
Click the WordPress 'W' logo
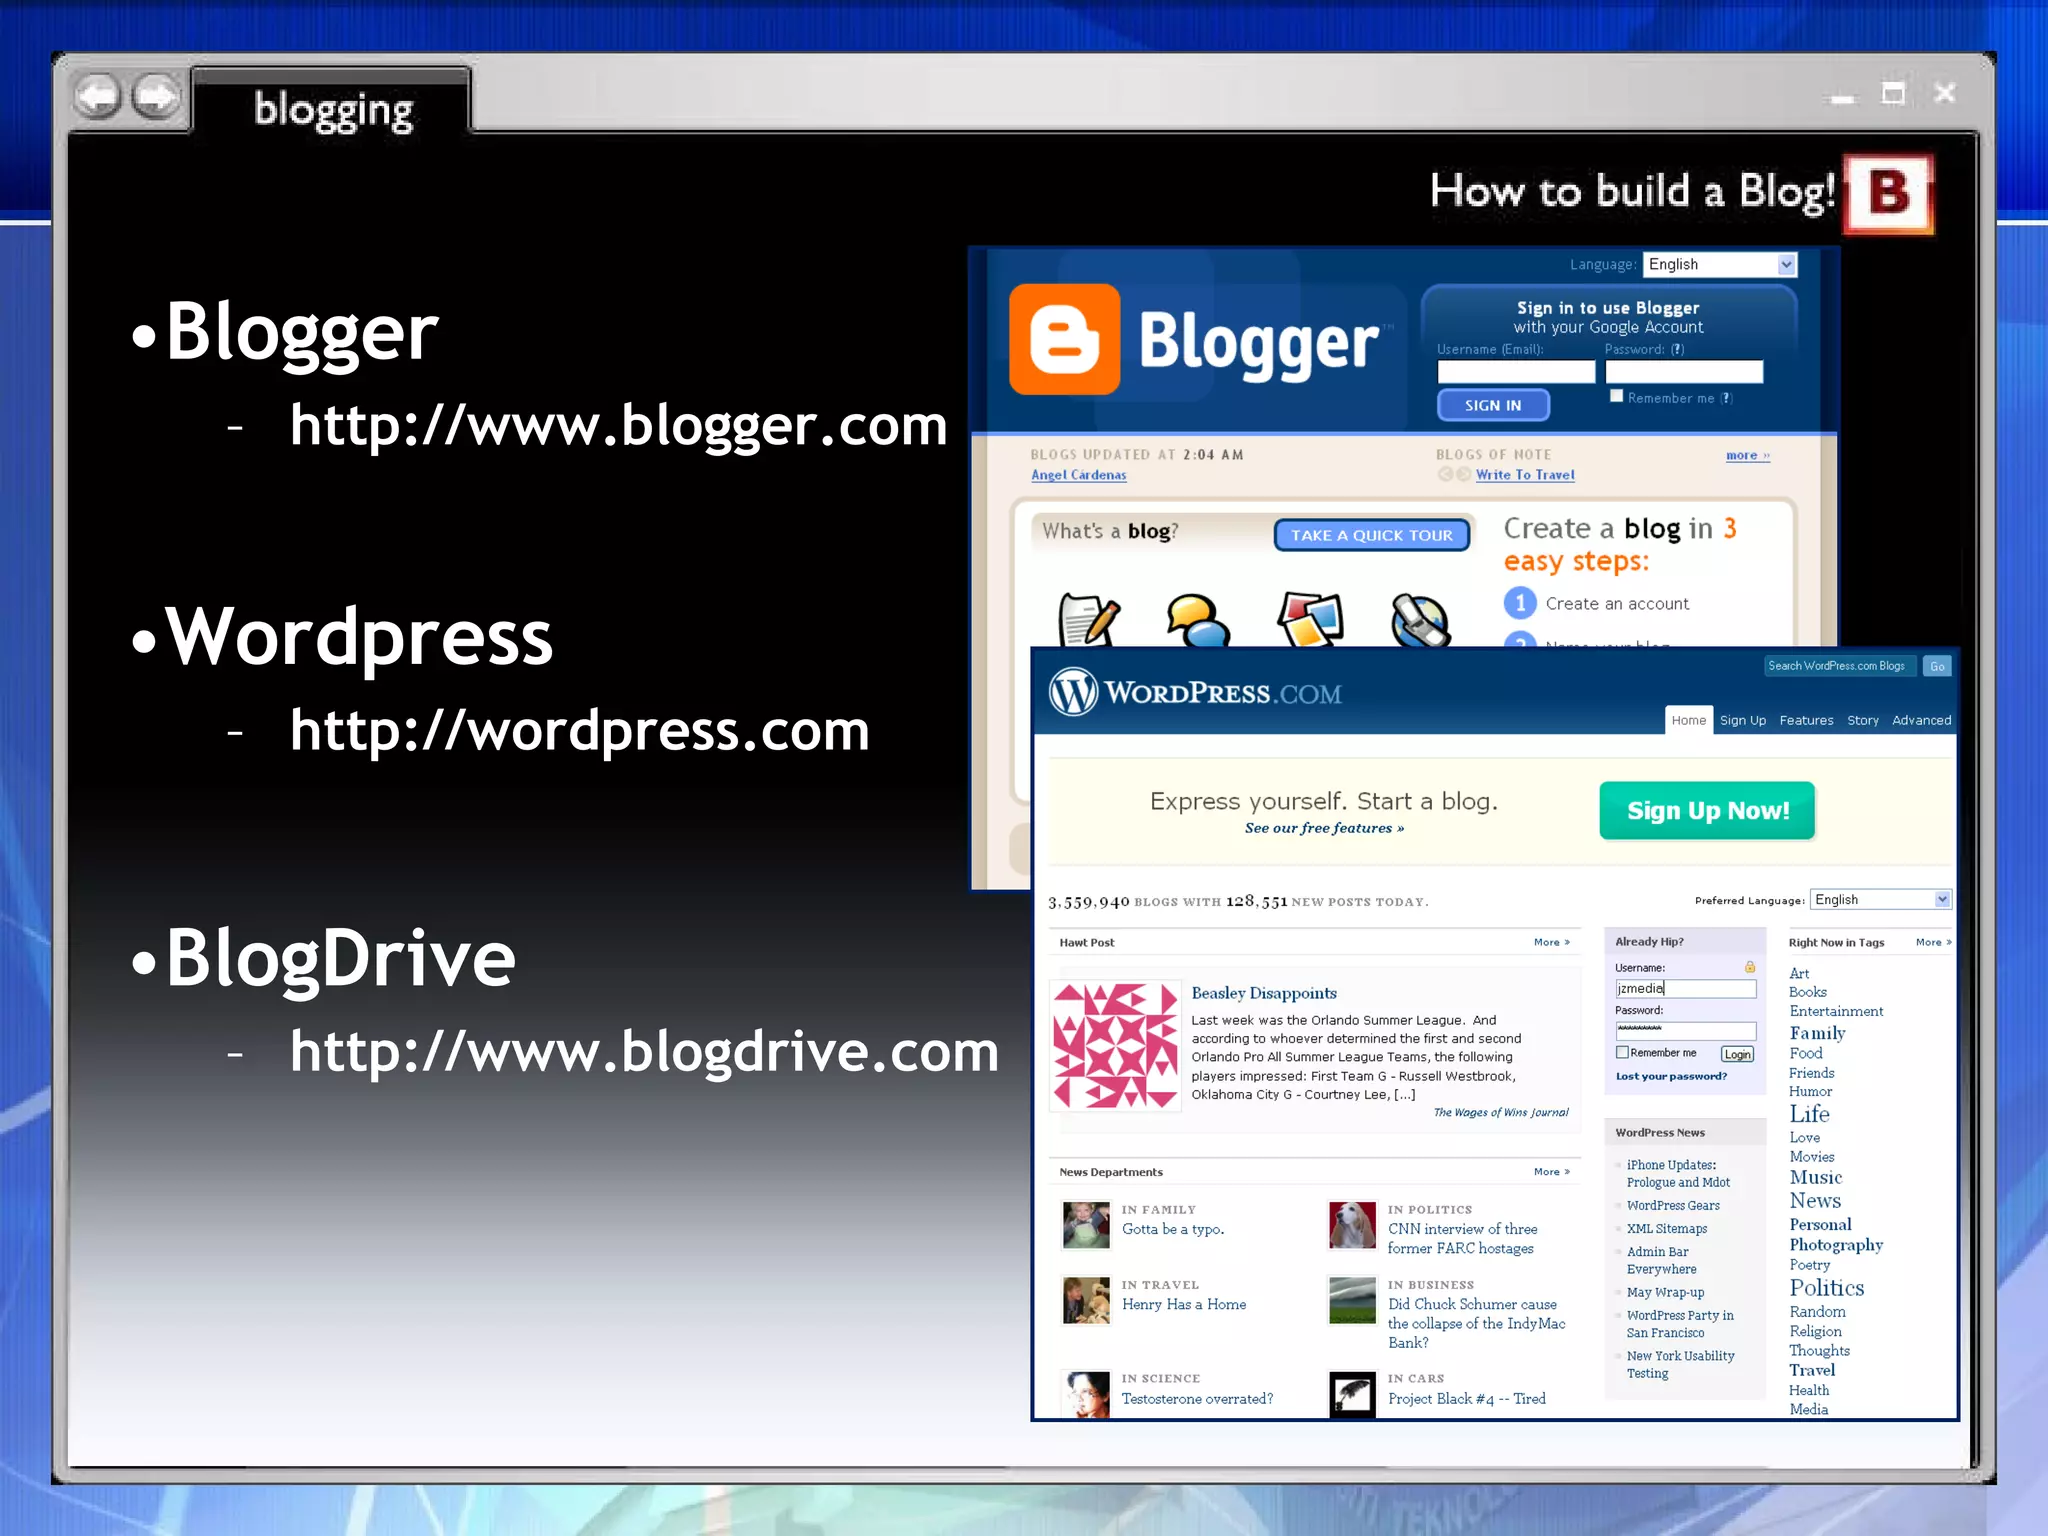click(x=1073, y=692)
